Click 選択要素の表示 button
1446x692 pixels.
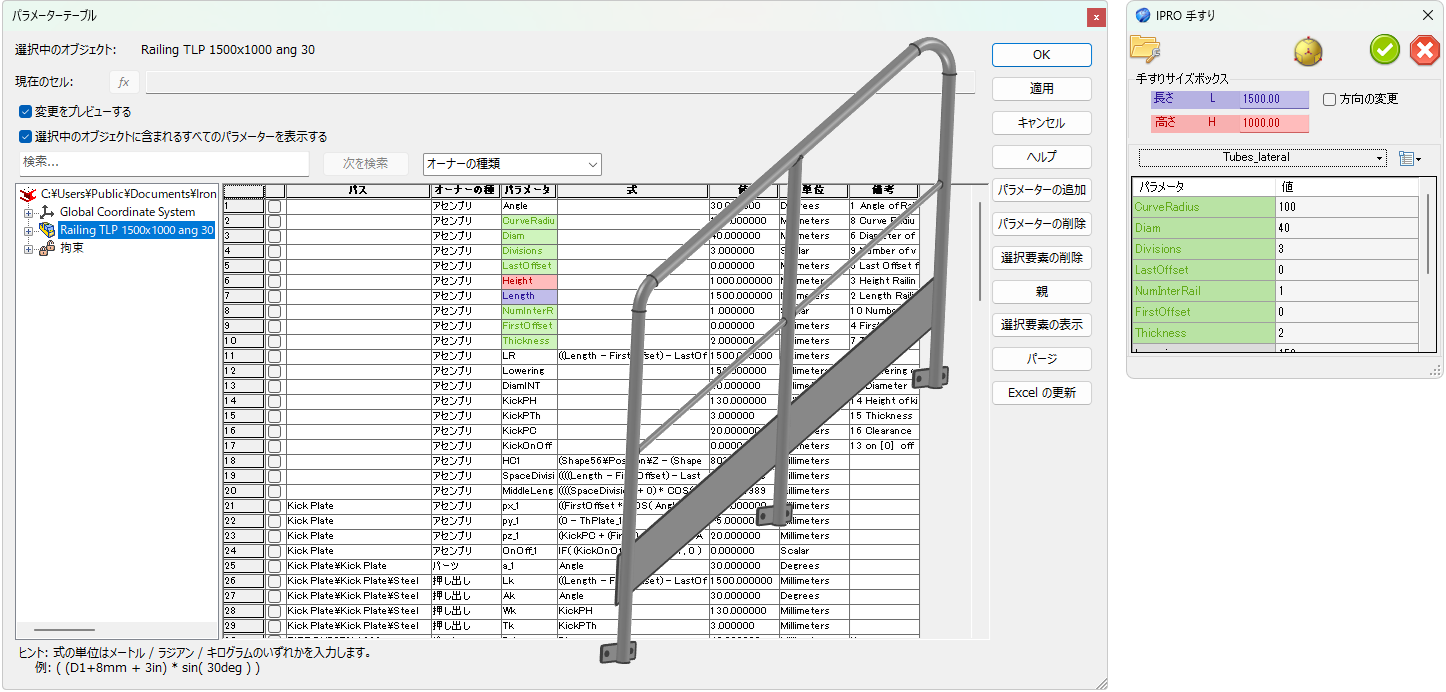(1041, 325)
